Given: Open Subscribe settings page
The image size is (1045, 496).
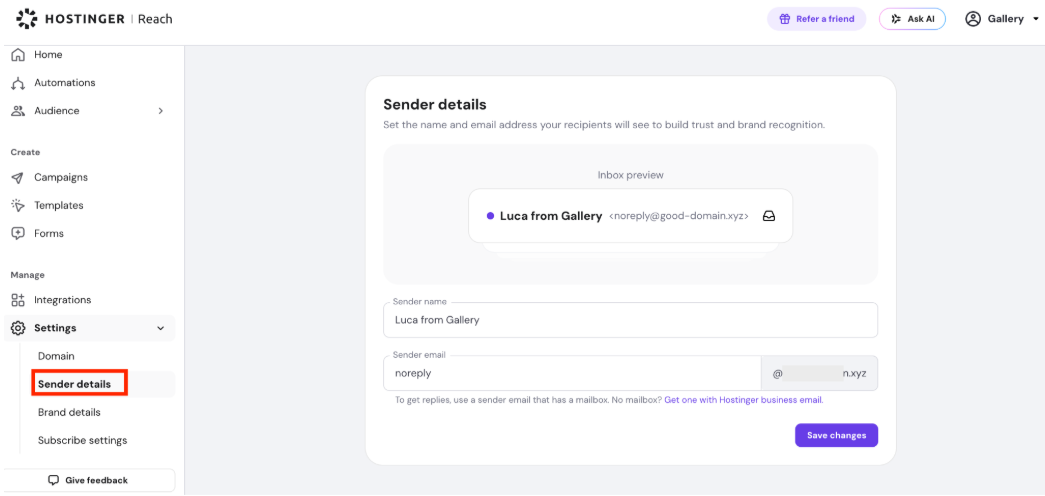Looking at the screenshot, I should point(83,440).
